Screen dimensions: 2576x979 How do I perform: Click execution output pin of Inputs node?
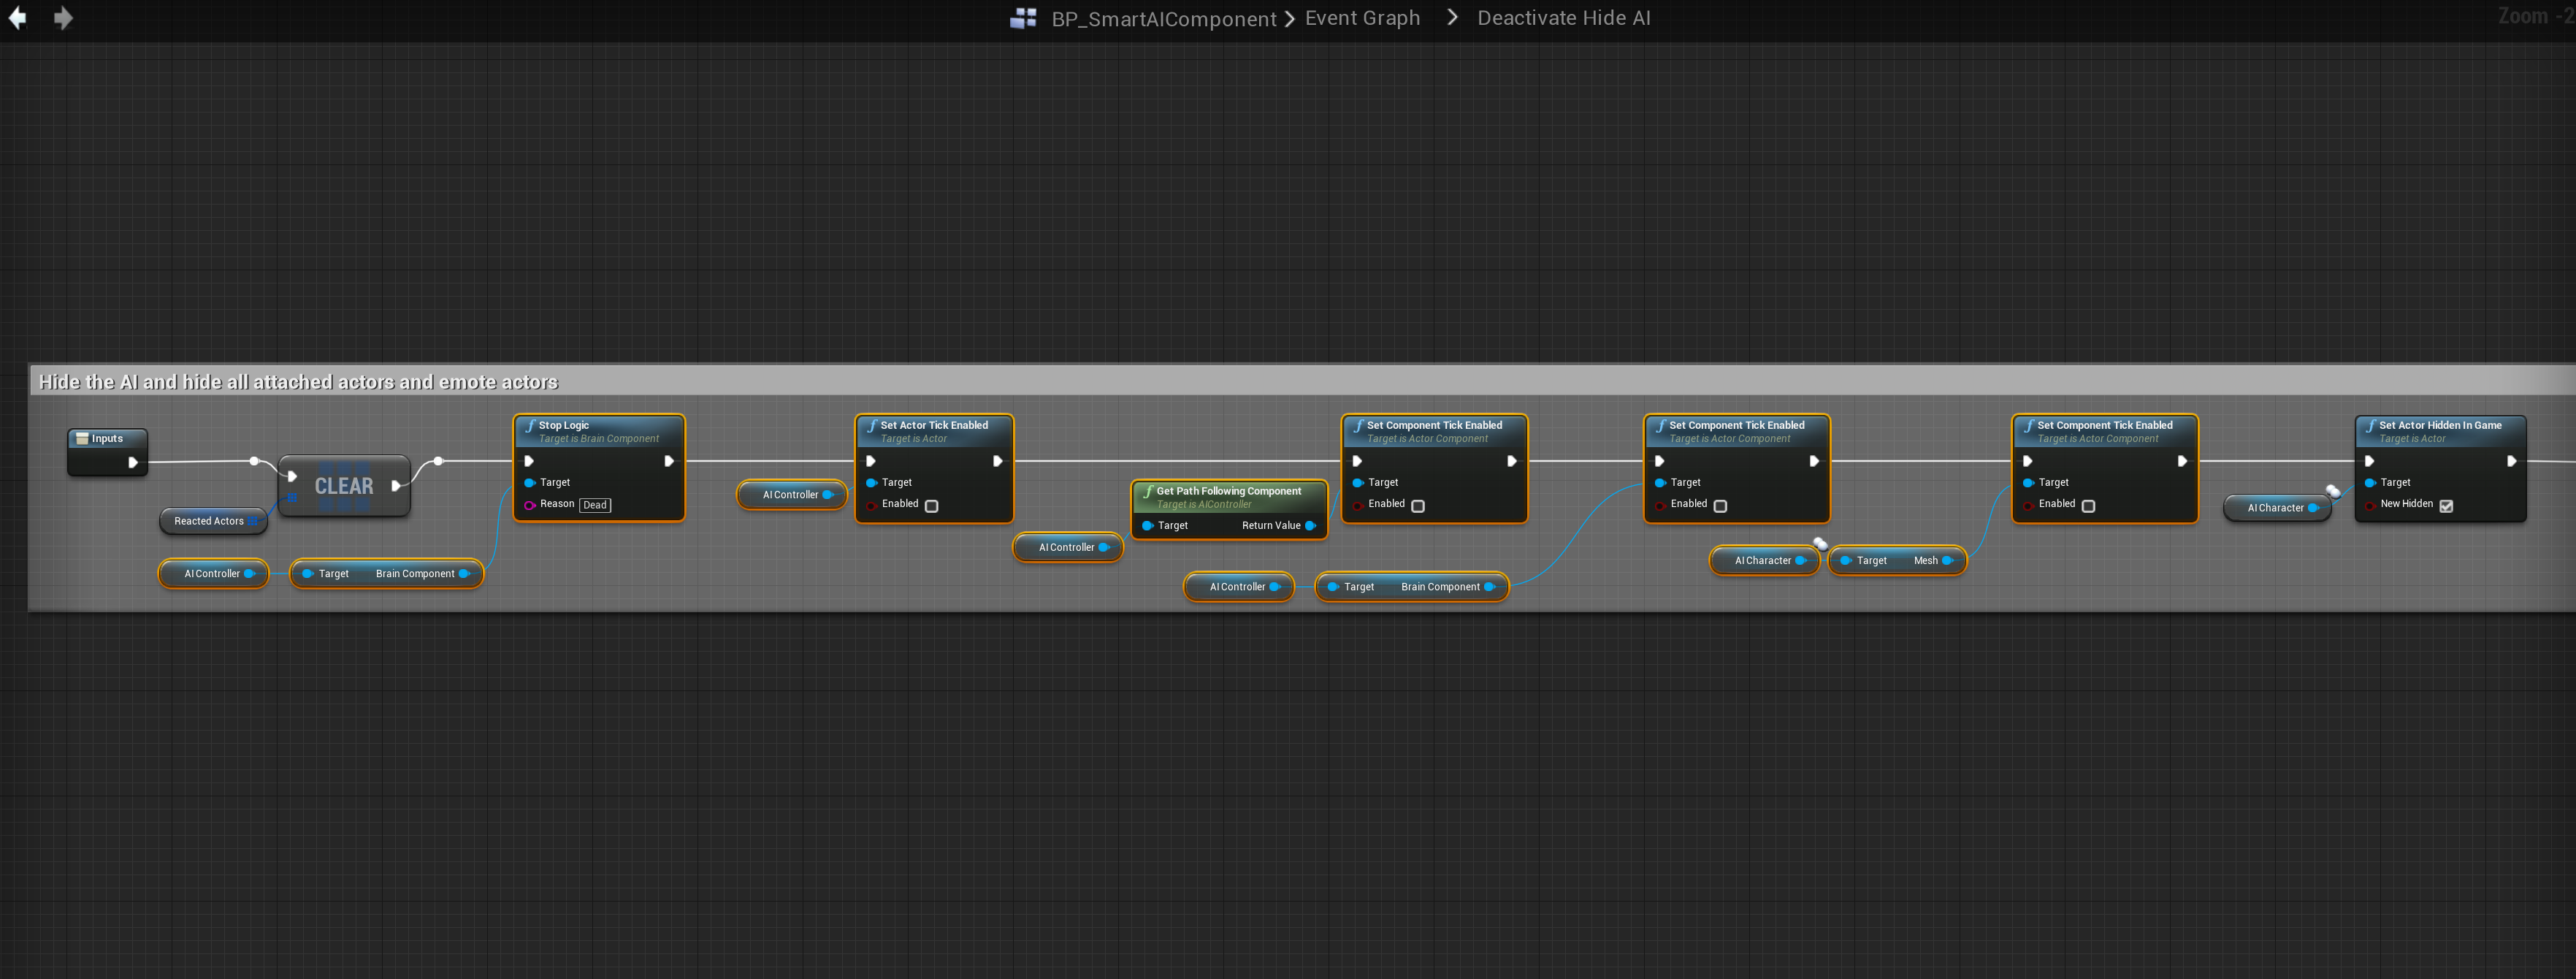pyautogui.click(x=132, y=462)
